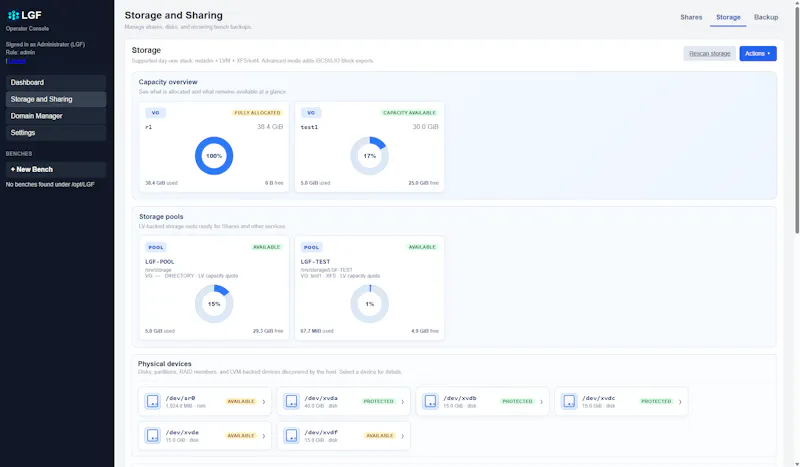This screenshot has width=800, height=467.
Task: Select Storage and Sharing sidebar item
Action: click(x=56, y=99)
